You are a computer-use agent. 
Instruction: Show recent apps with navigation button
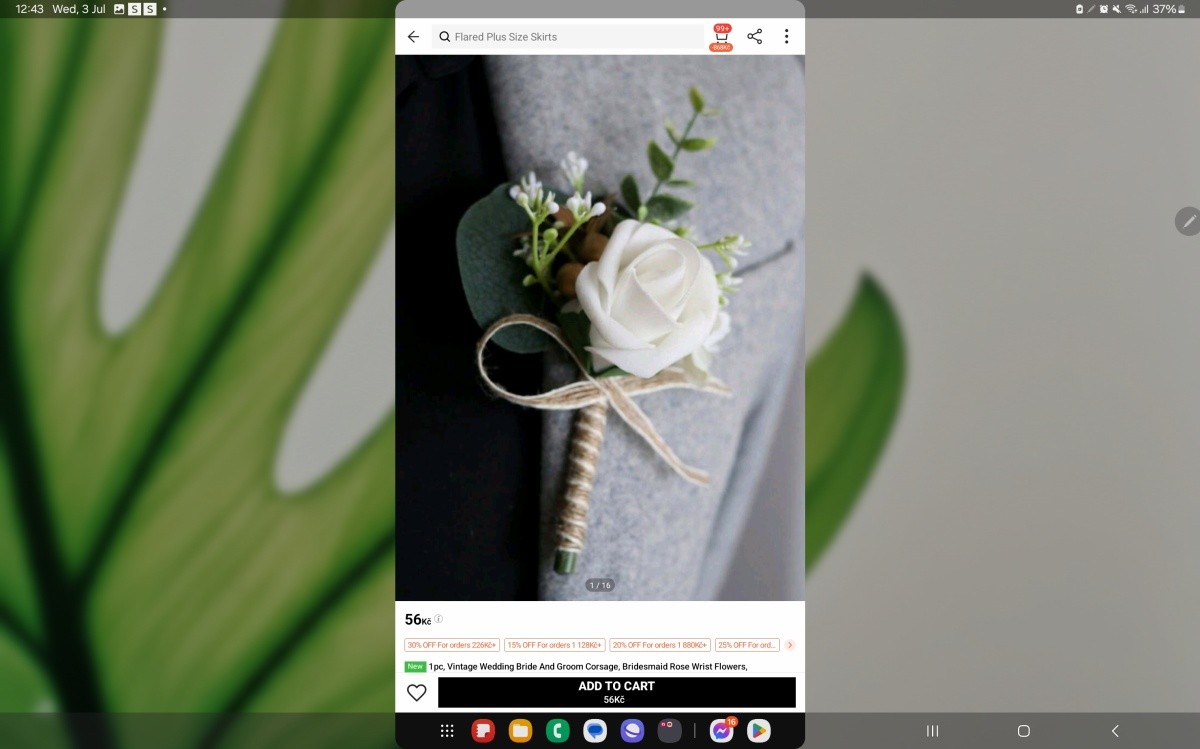click(x=933, y=731)
